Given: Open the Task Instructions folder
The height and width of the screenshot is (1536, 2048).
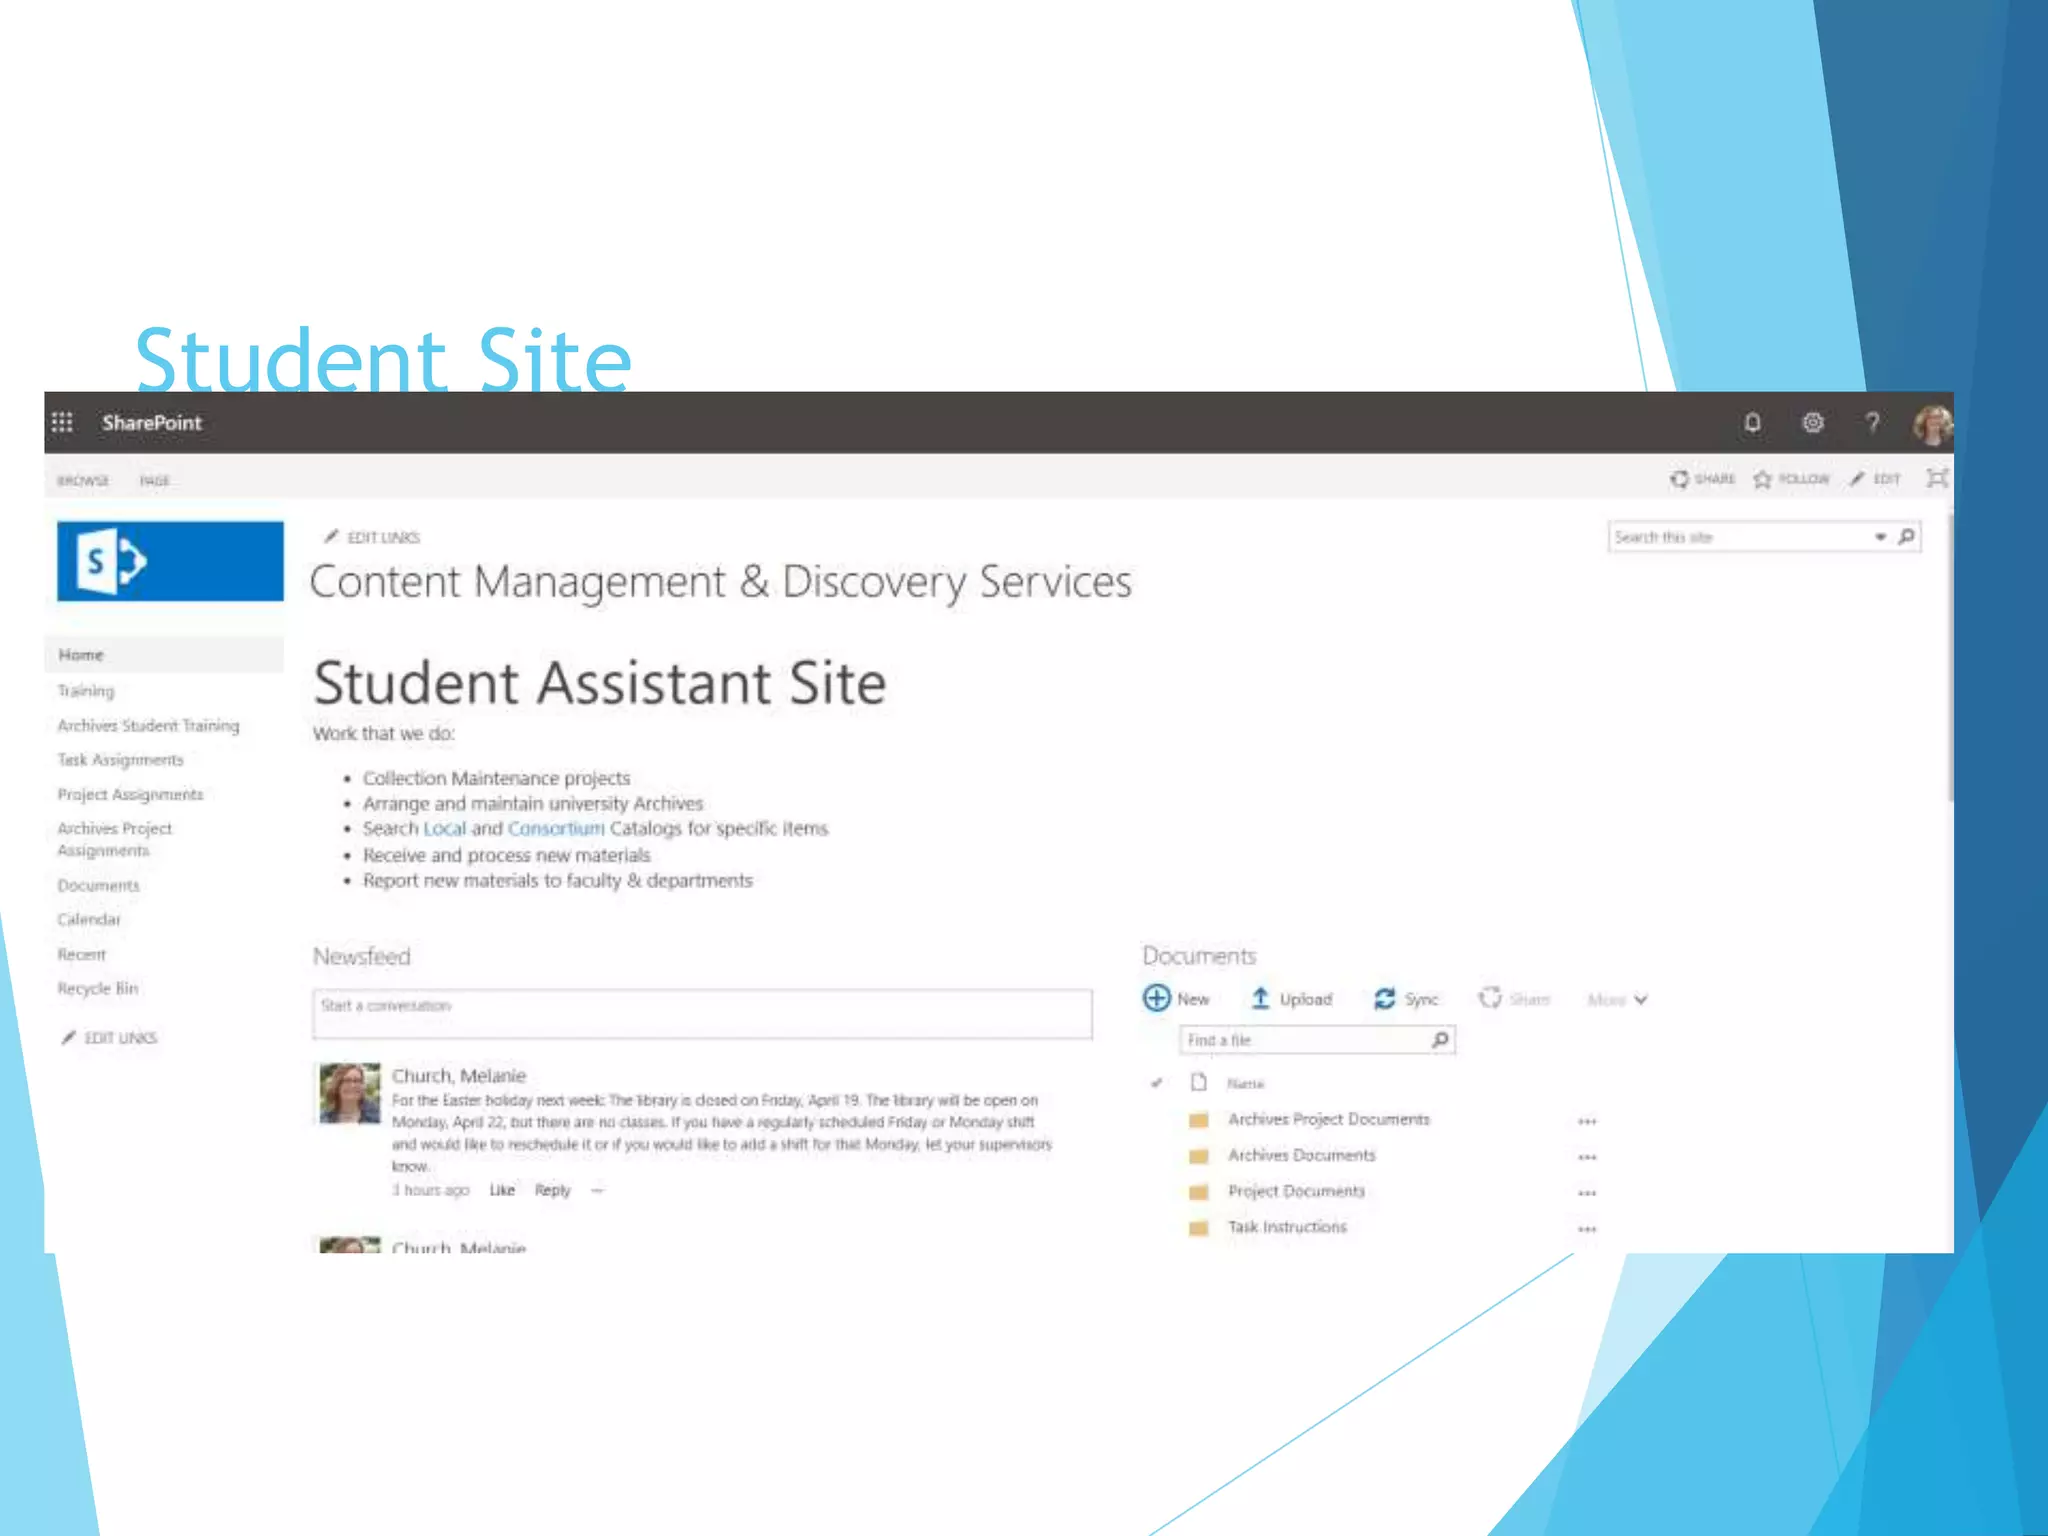Looking at the screenshot, I should coord(1287,1227).
